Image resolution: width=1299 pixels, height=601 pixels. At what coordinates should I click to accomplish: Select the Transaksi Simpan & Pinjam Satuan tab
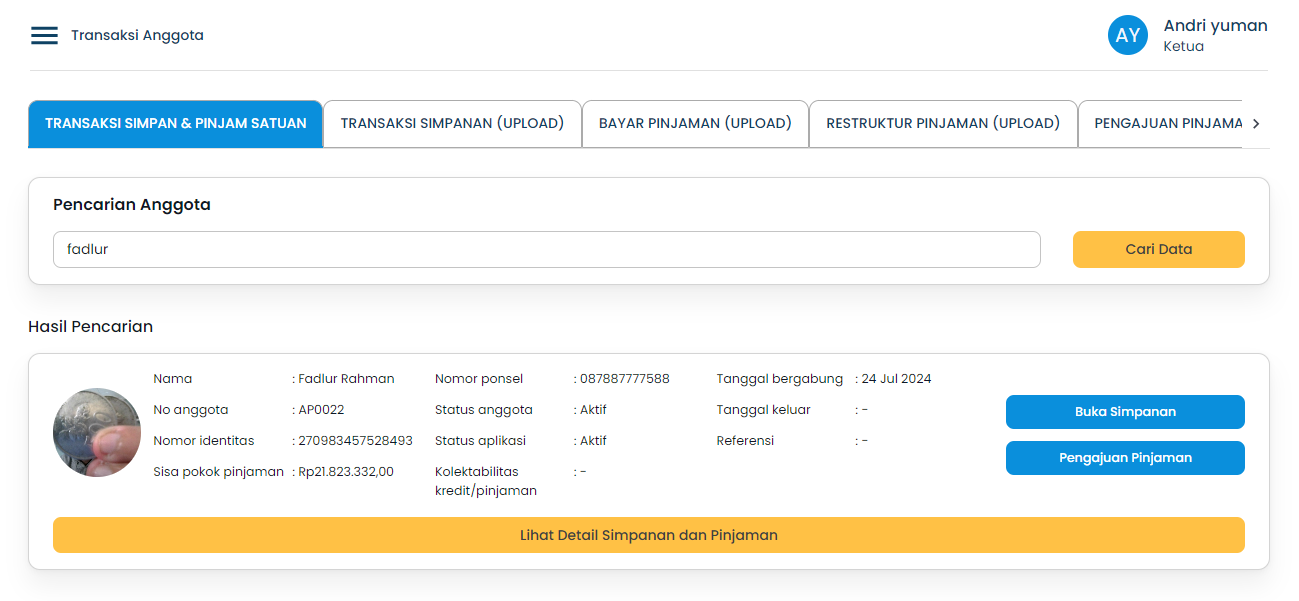point(175,123)
